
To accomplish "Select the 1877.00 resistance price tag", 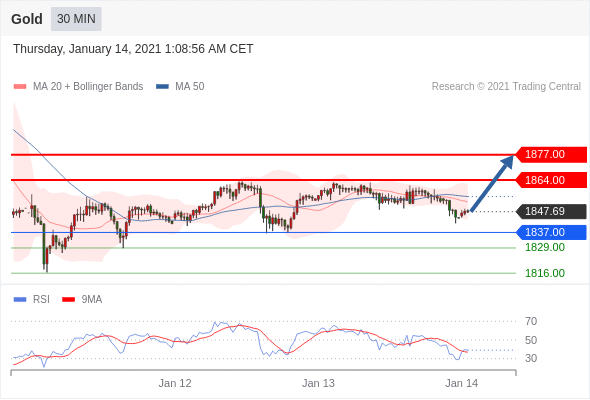I will point(551,154).
